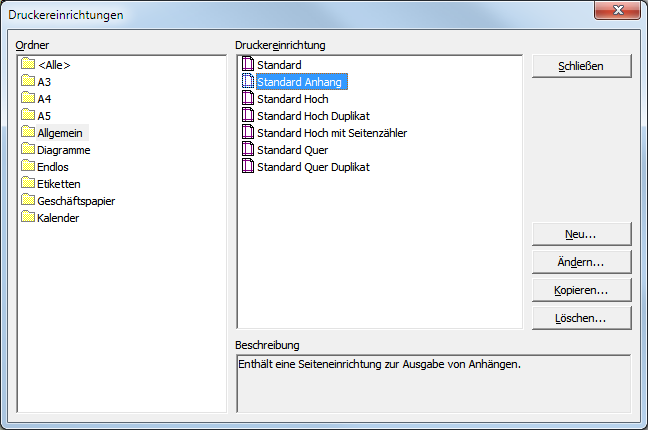Choose the Etiketten folder
Screen dimensions: 648x430
[59, 184]
